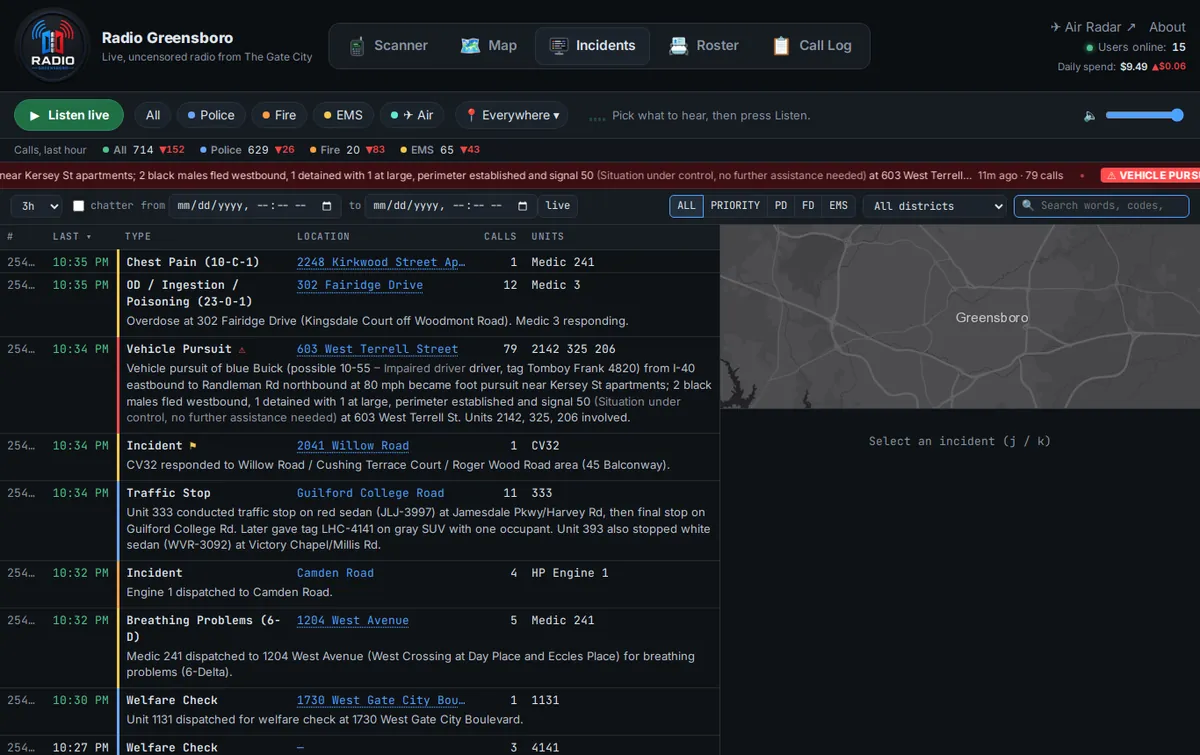Open 1204 West Avenue location link

point(353,620)
